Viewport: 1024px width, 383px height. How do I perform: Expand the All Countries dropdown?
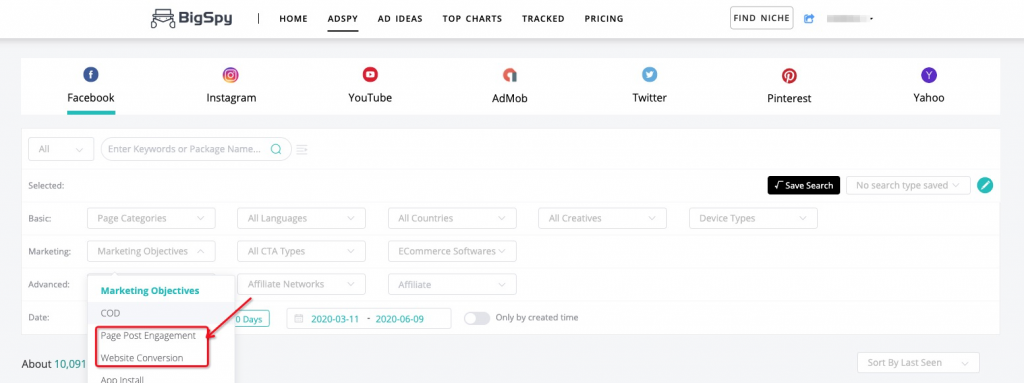452,218
